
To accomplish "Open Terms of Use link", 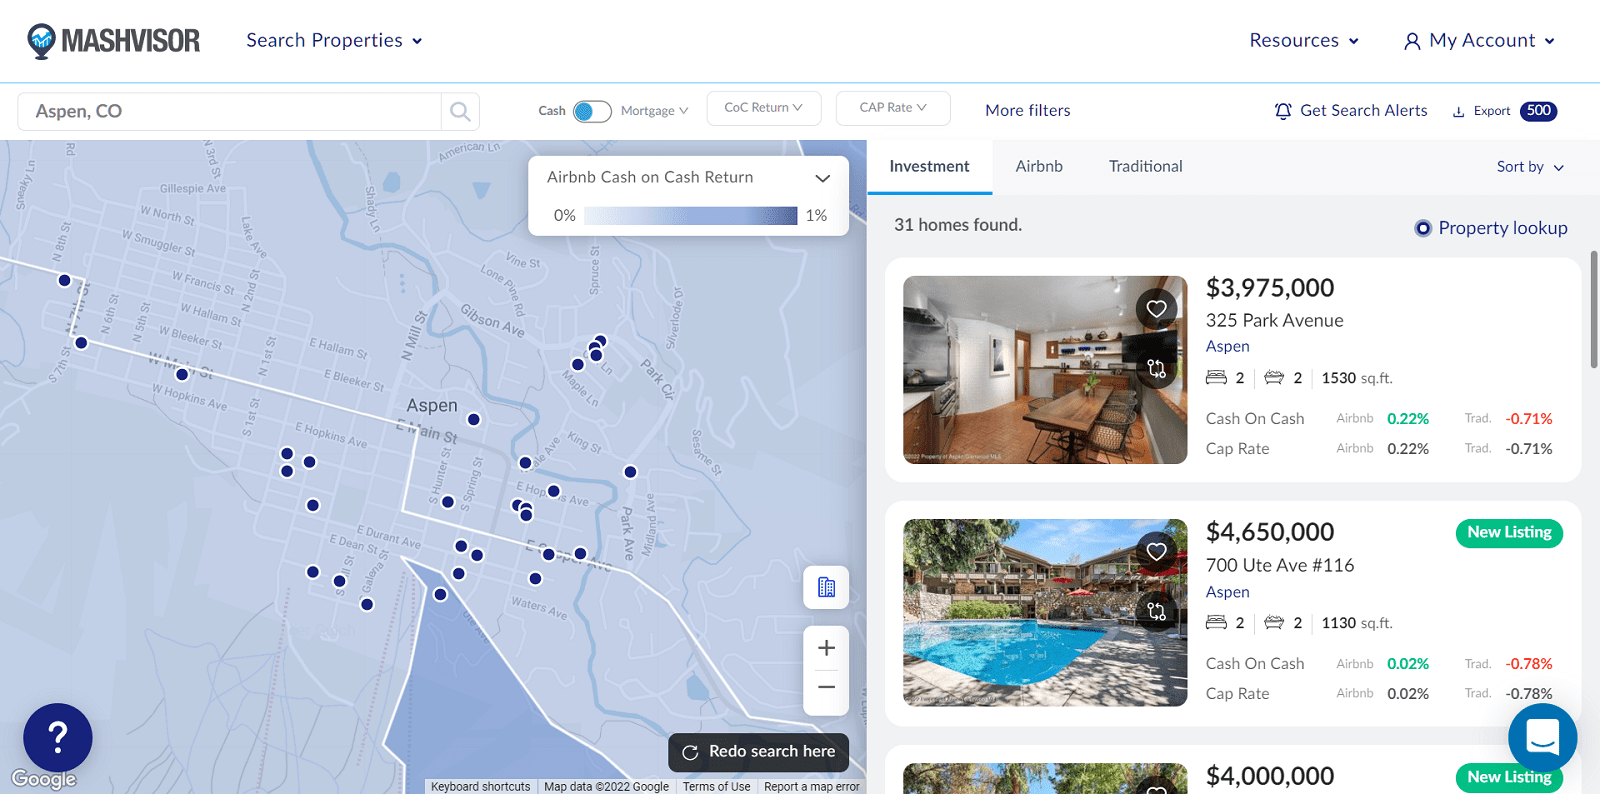I will pos(716,787).
